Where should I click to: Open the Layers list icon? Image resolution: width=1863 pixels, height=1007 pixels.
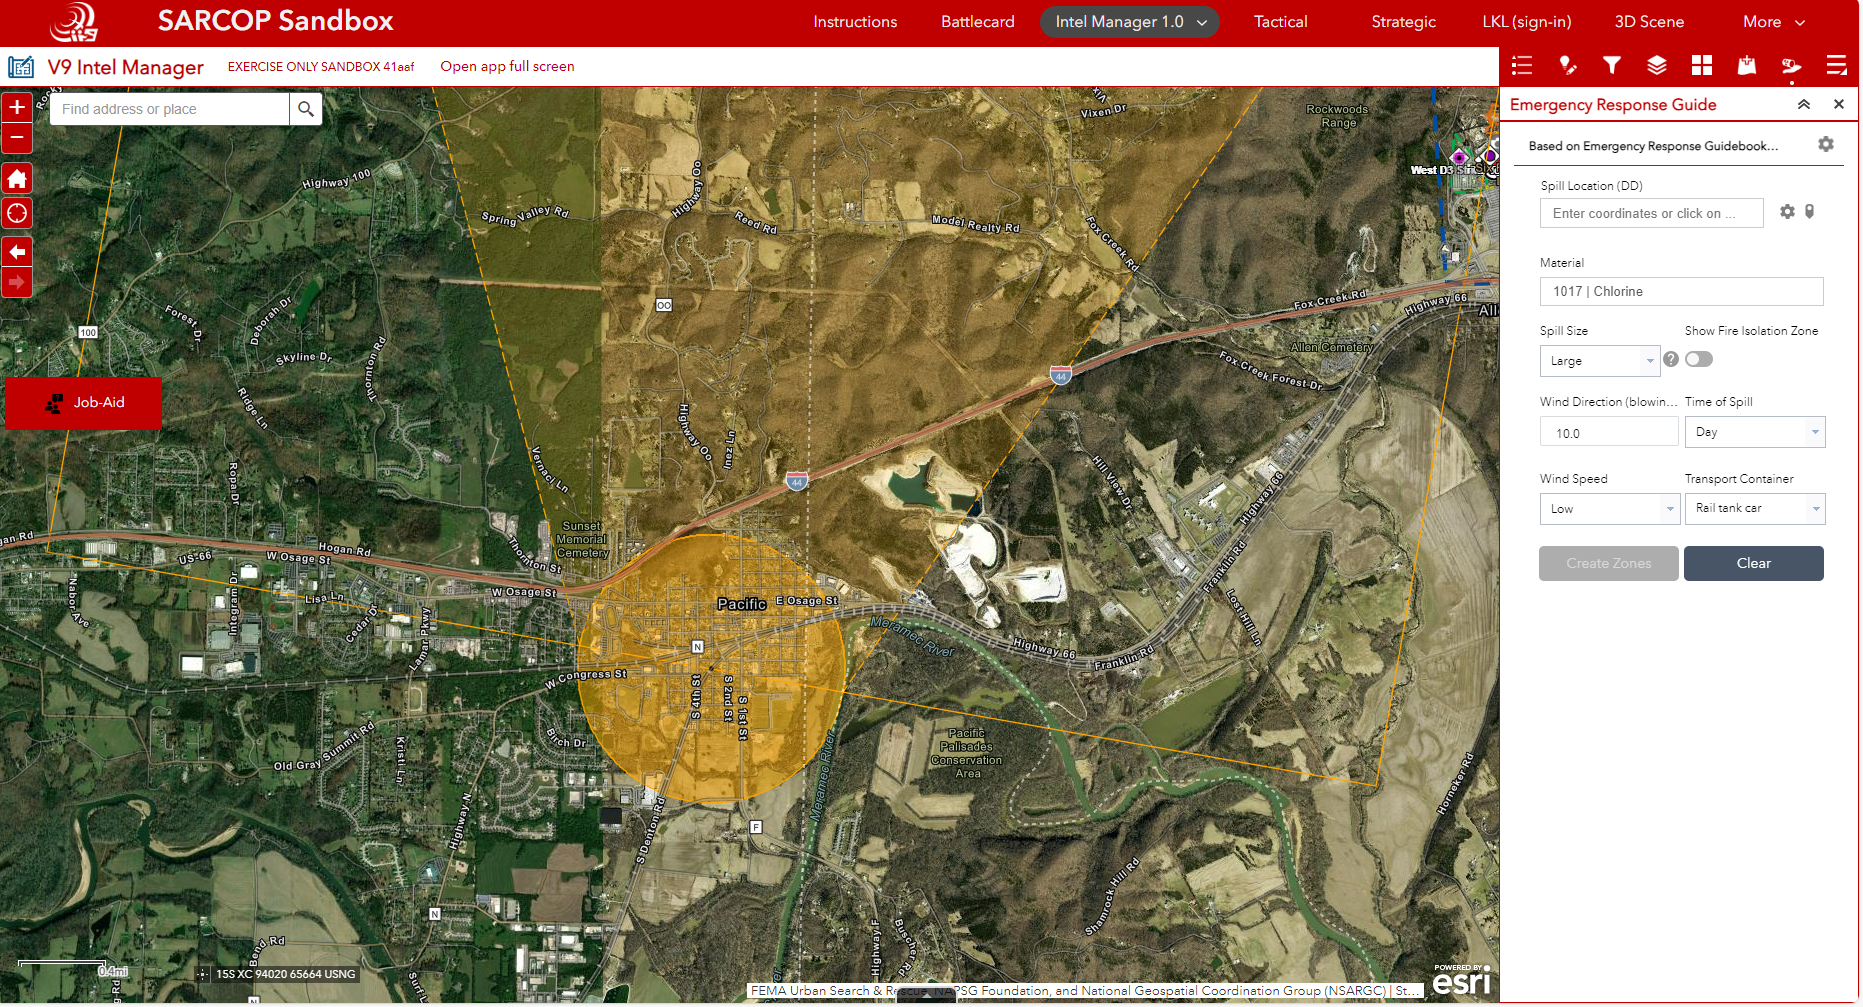[1657, 65]
